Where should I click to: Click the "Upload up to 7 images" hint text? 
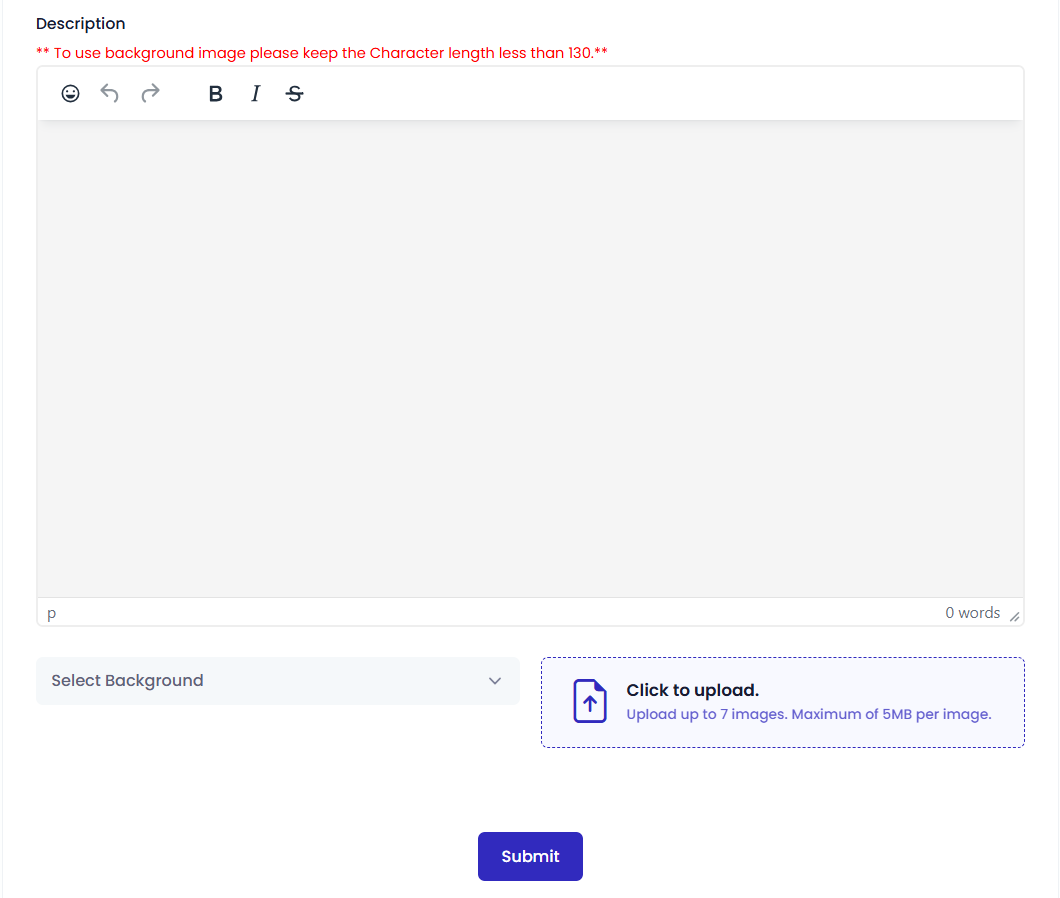click(808, 714)
